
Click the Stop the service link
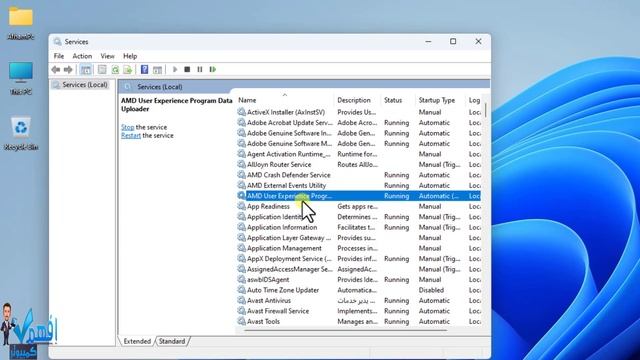point(127,127)
